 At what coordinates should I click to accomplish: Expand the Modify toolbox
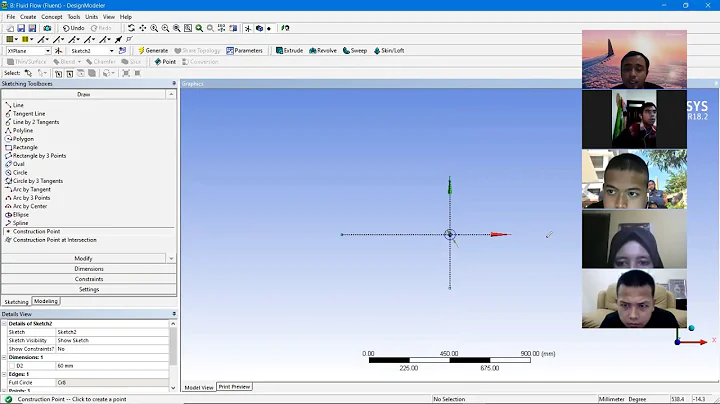(84, 258)
